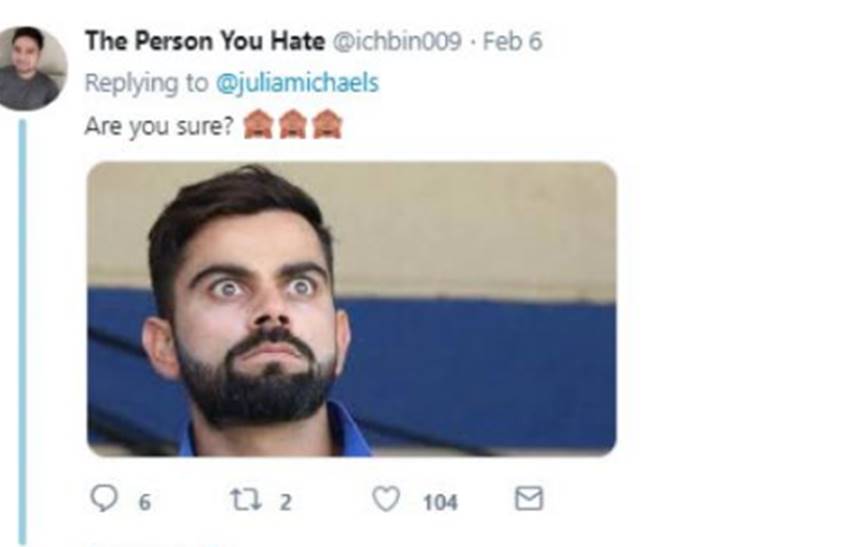Click the reply speech bubble icon
Viewport: 850px width, 547px height.
tap(103, 499)
